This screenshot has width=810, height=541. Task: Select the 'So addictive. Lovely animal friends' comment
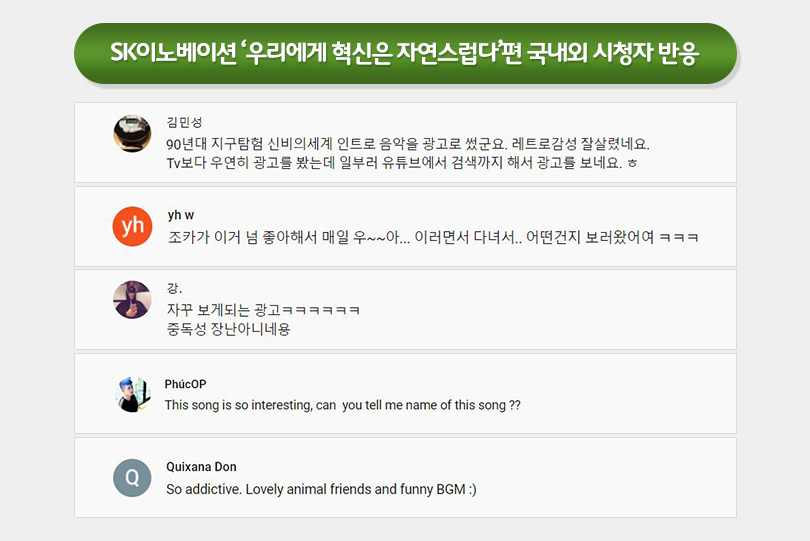tap(321, 490)
